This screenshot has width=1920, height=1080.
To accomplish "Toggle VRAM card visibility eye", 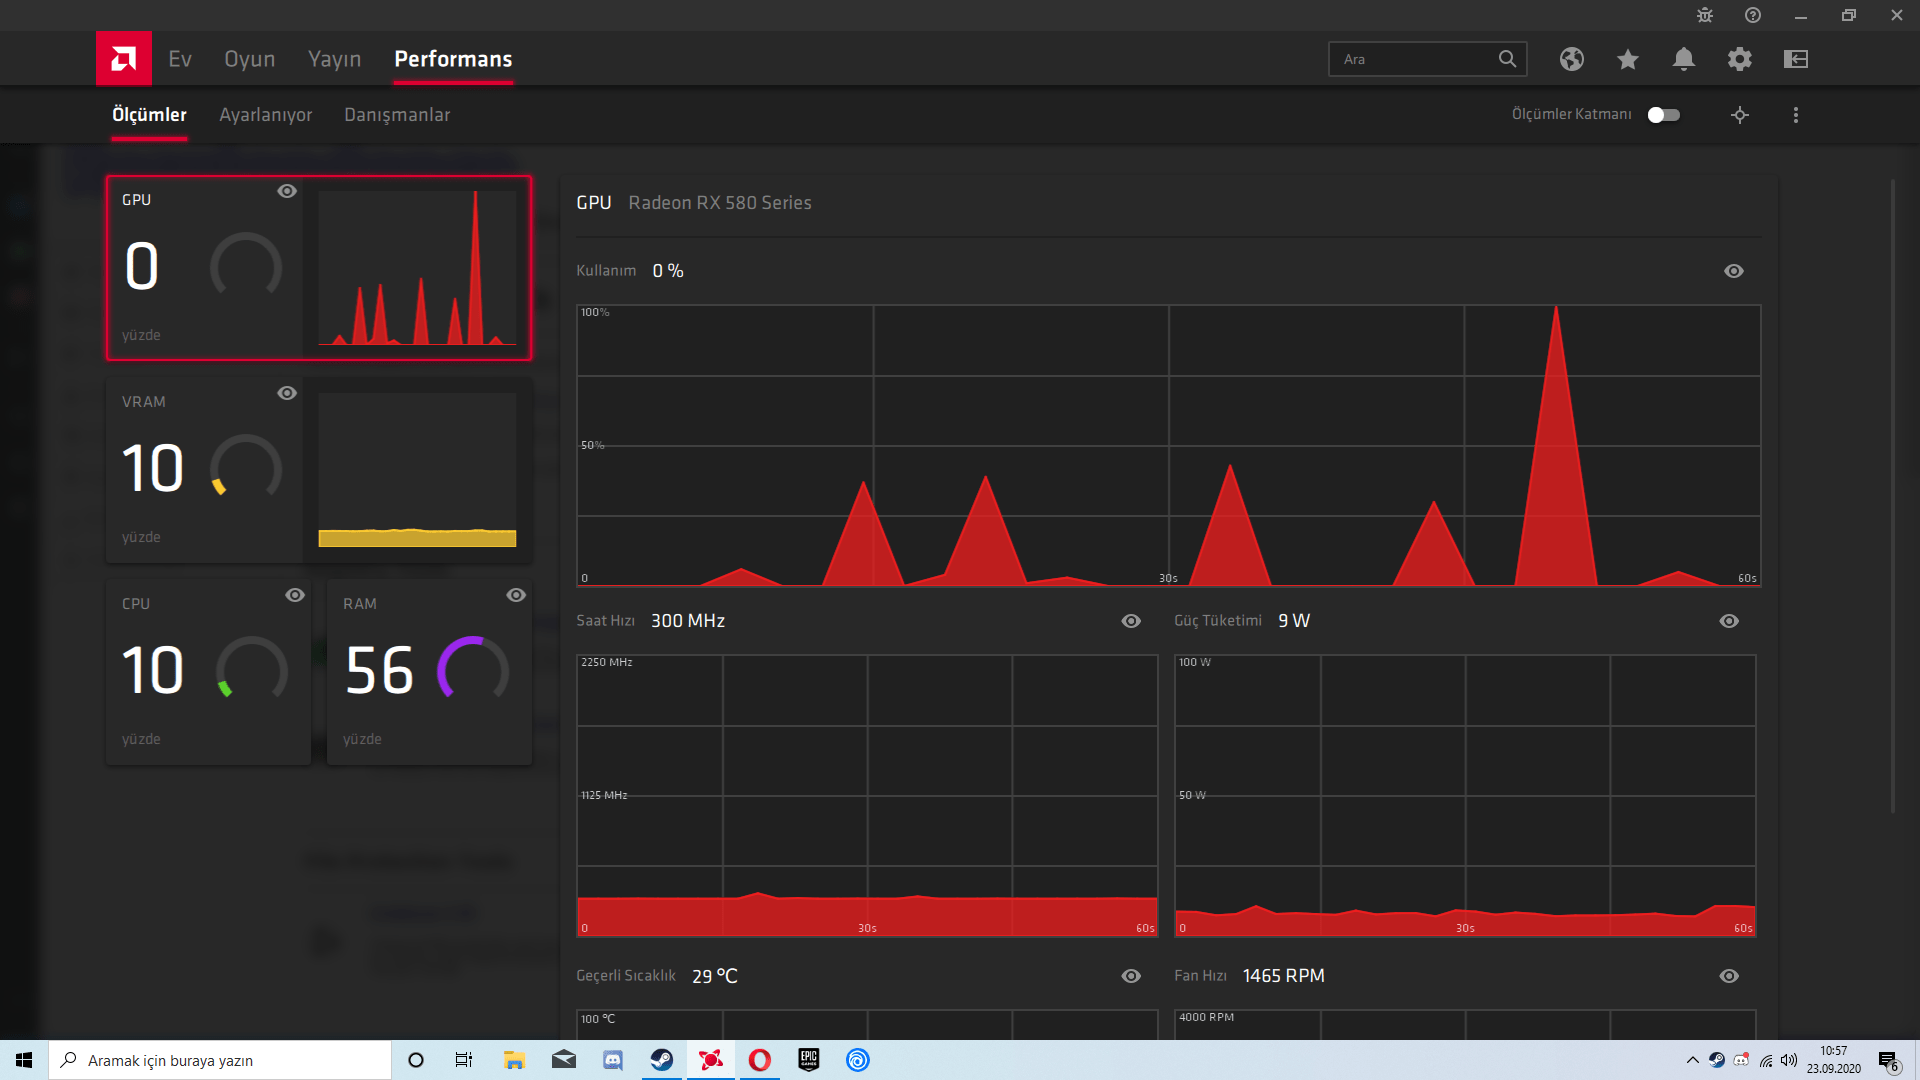I will (x=287, y=393).
